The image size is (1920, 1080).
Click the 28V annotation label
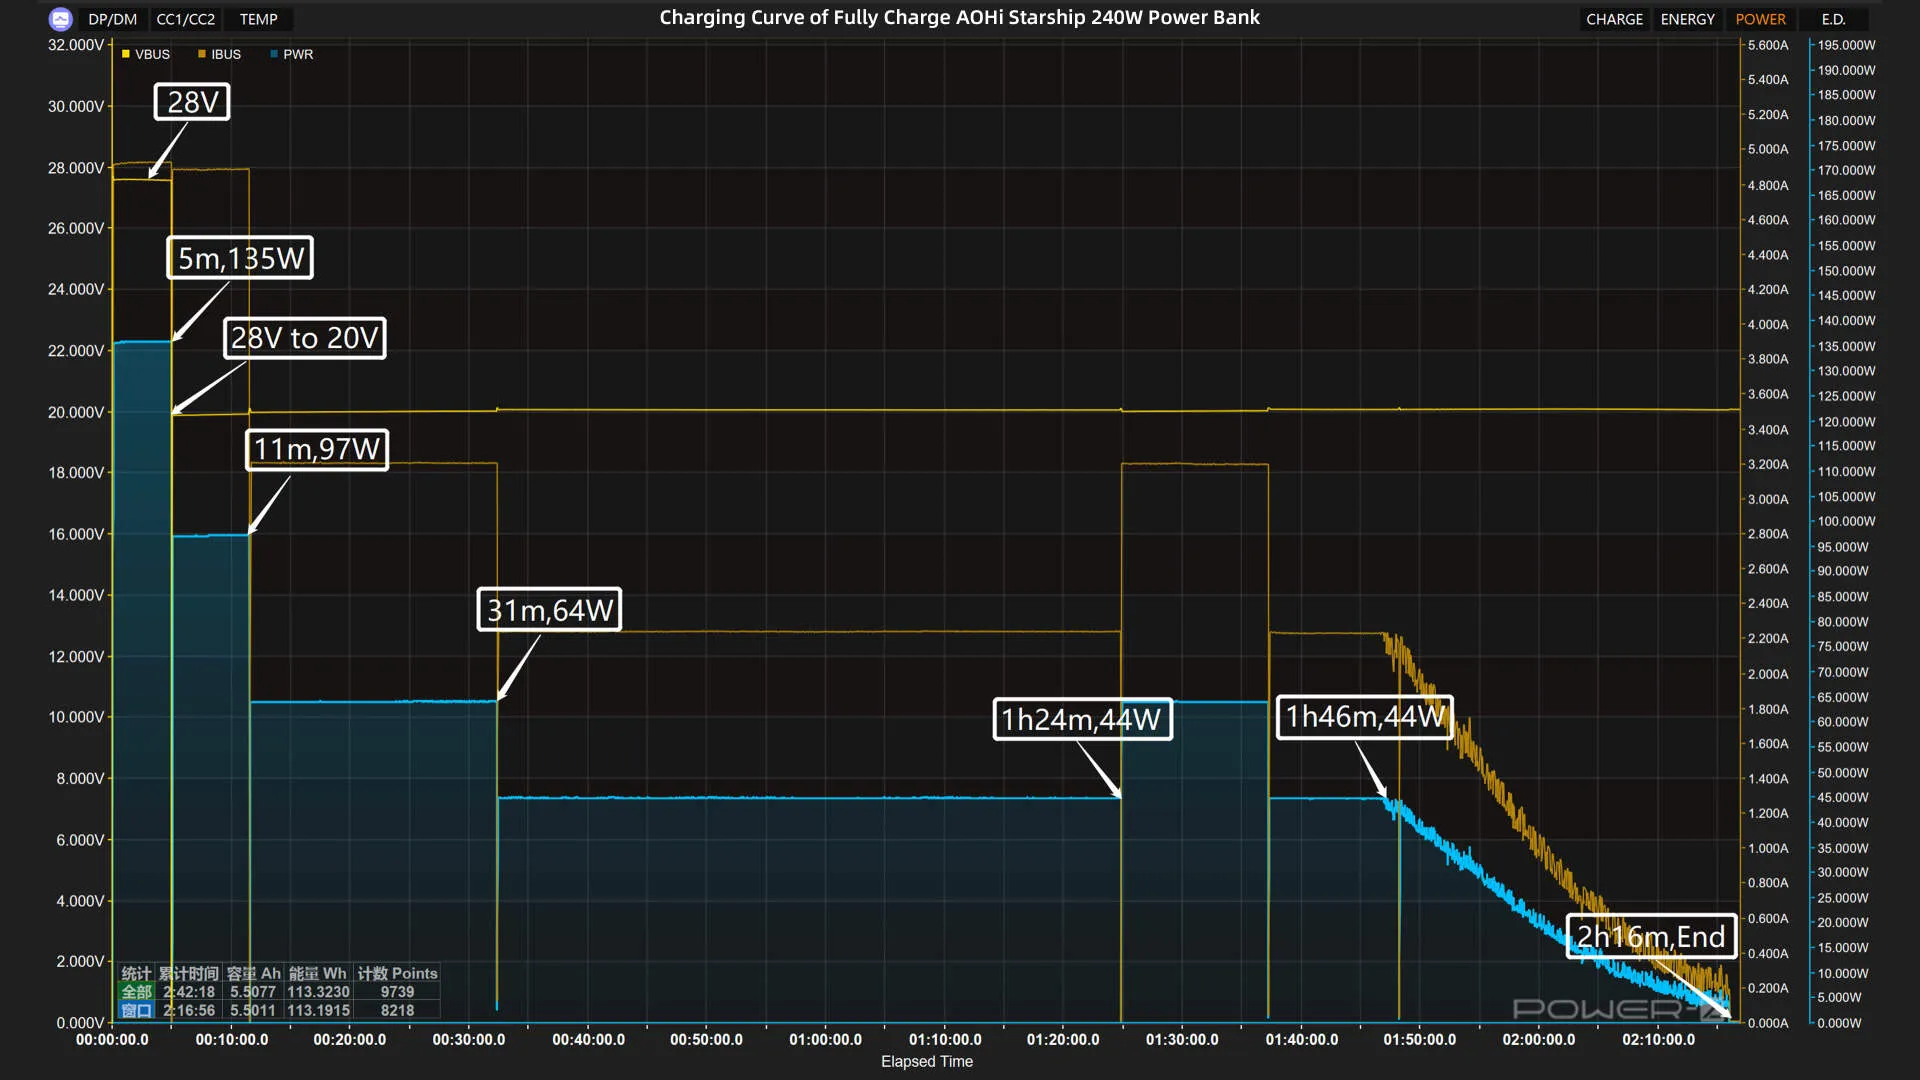tap(192, 102)
